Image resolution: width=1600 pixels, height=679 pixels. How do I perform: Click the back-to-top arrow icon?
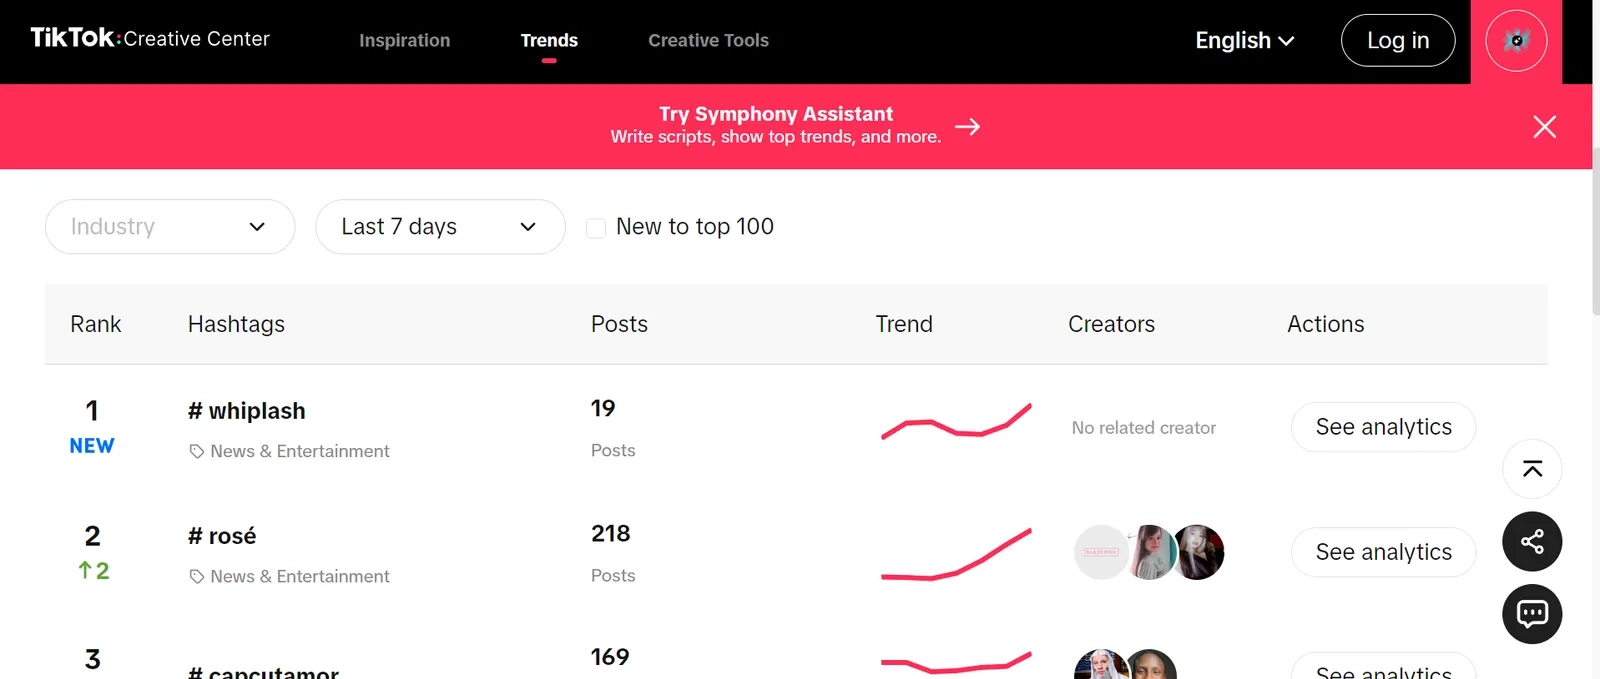1532,469
